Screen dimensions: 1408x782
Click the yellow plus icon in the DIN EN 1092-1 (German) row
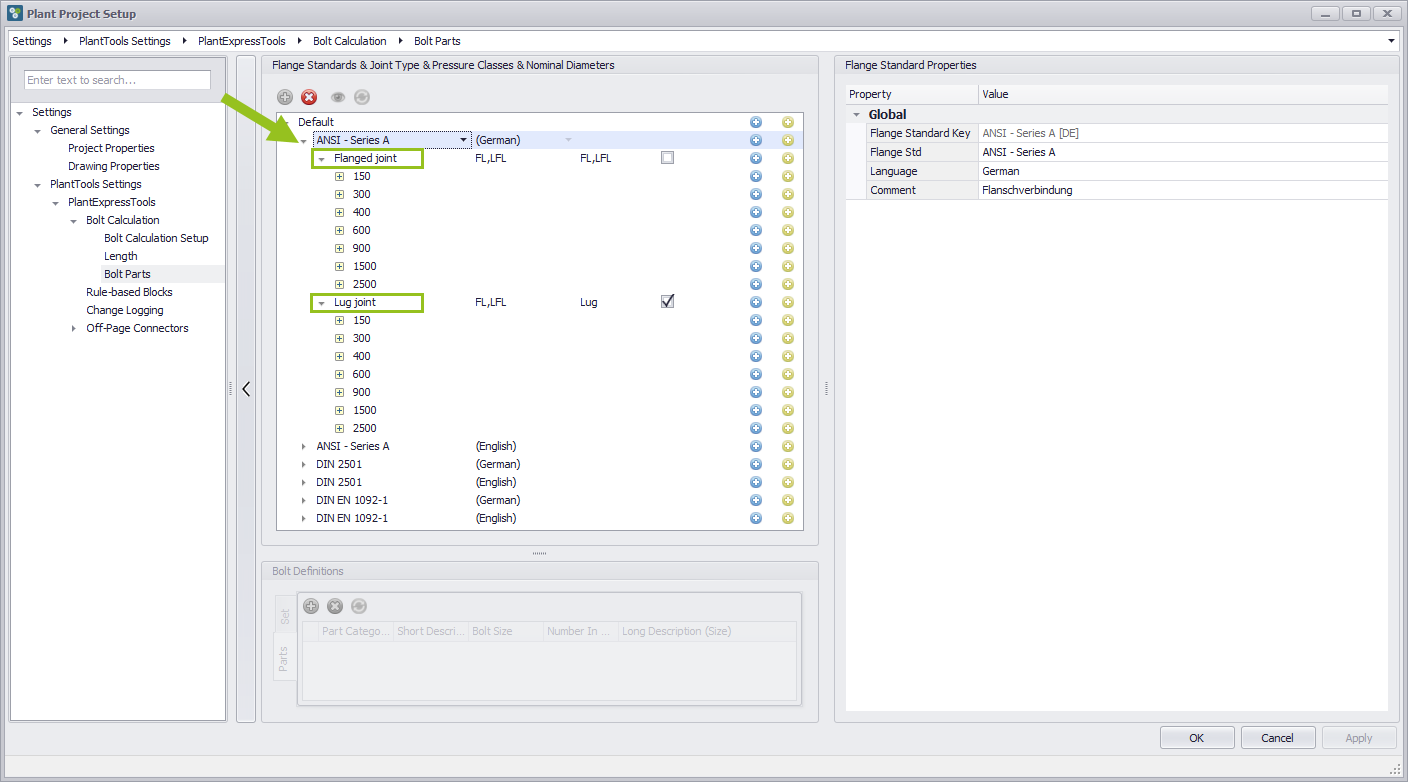[x=788, y=500]
